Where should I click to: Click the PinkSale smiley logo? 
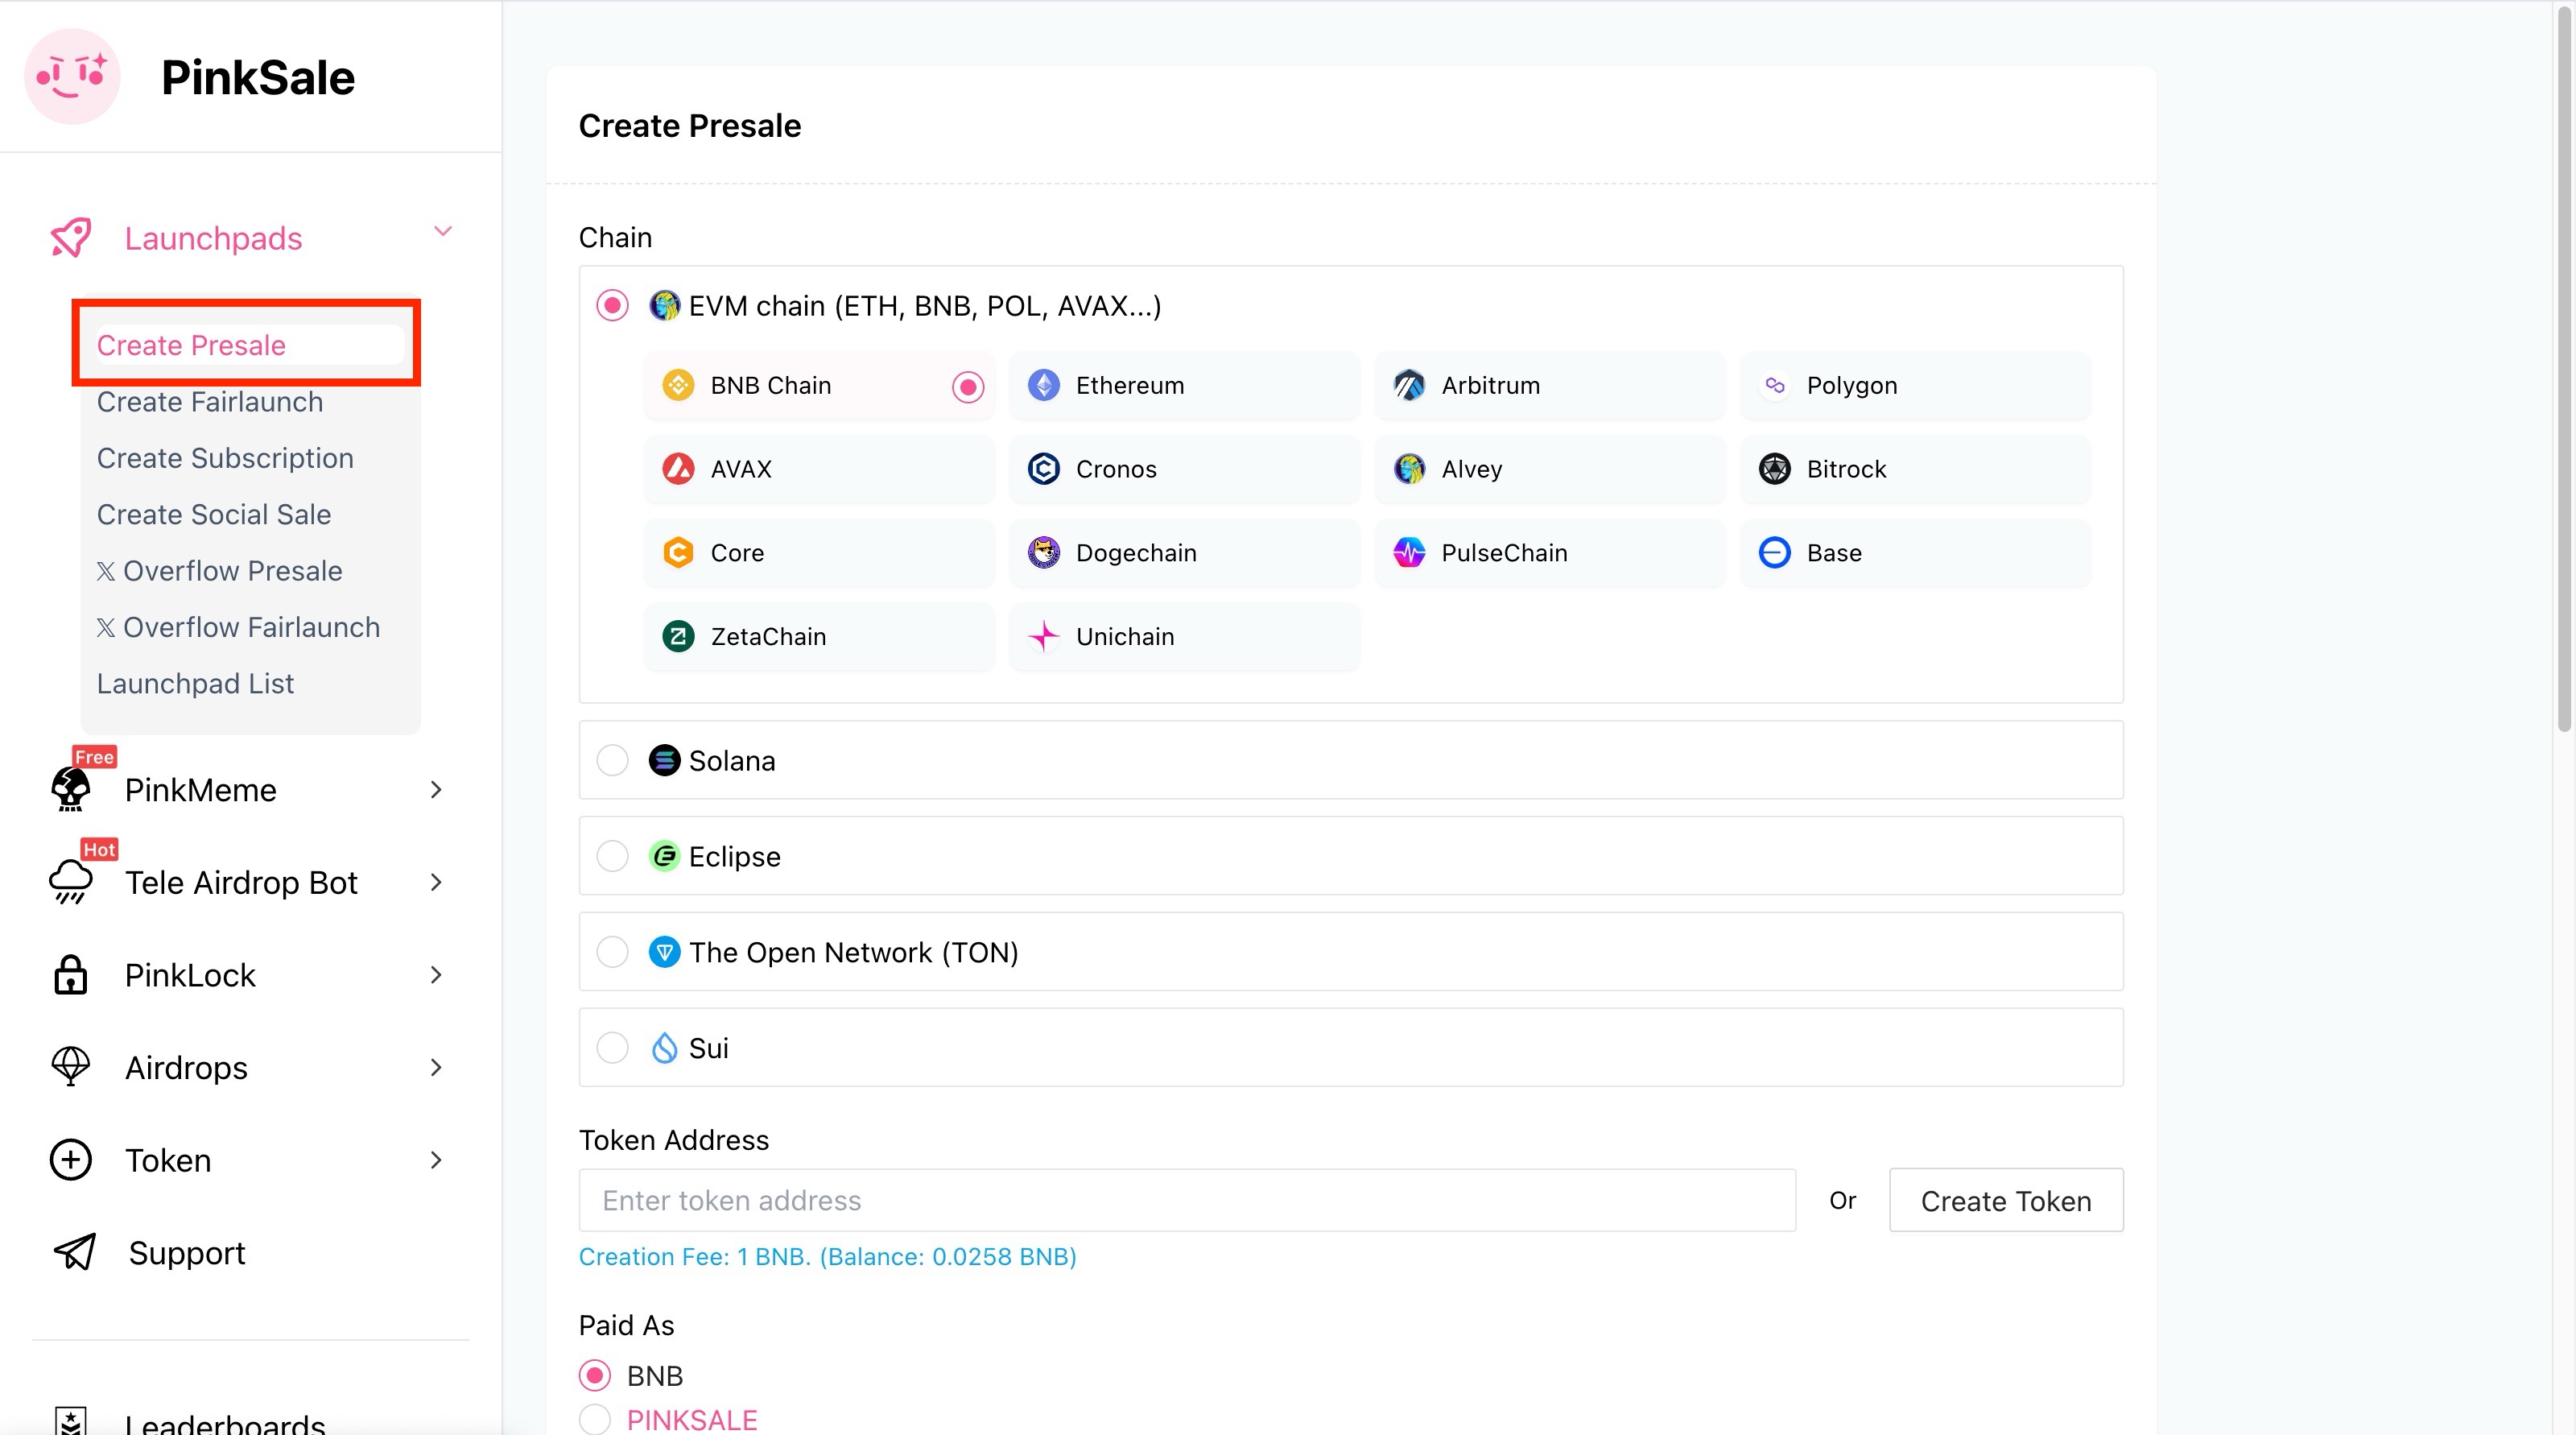coord(72,77)
